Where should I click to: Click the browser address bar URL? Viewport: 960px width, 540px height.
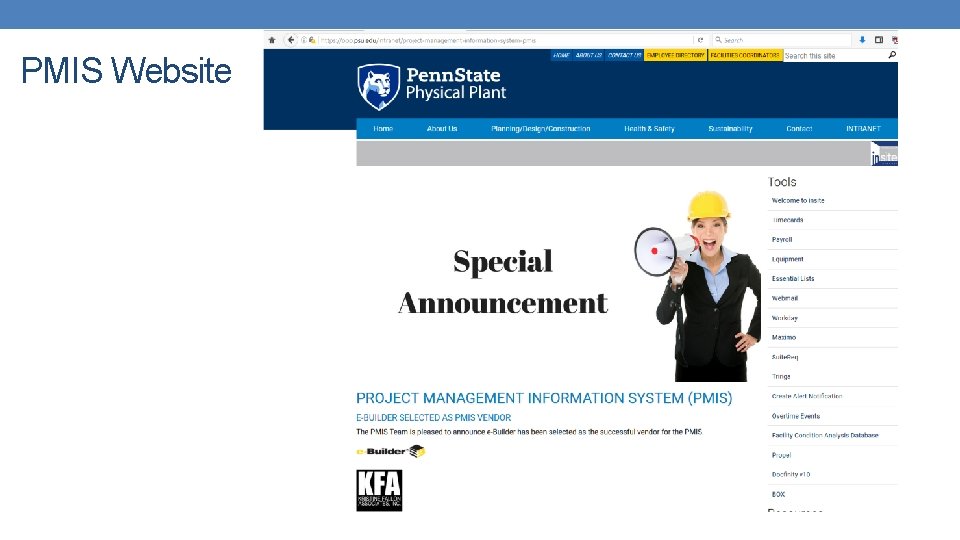[429, 40]
